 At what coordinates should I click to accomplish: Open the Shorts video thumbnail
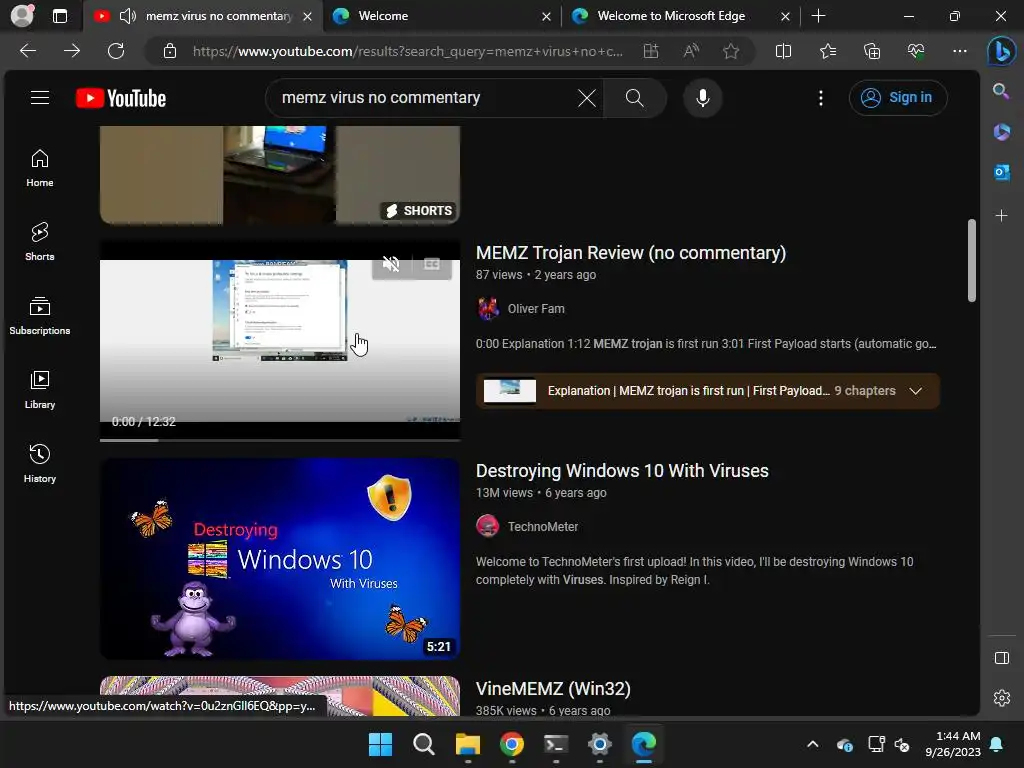pos(280,174)
